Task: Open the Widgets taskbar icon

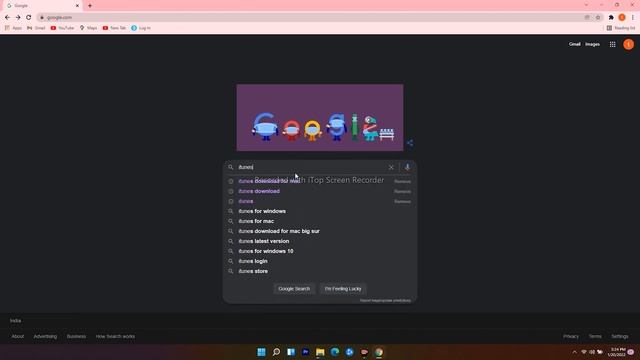Action: [291, 352]
